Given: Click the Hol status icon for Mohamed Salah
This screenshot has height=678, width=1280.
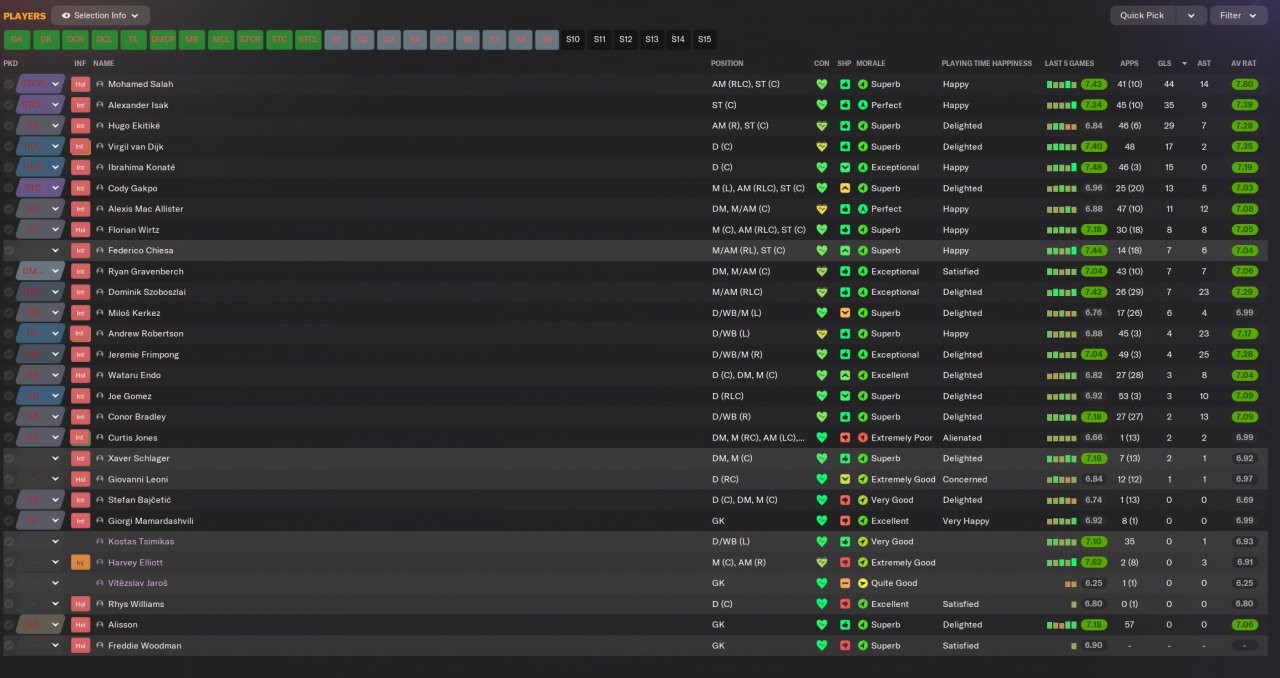Looking at the screenshot, I should (x=80, y=84).
